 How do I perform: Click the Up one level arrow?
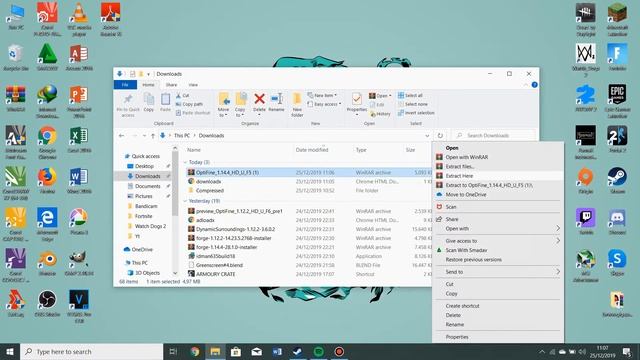pyautogui.click(x=153, y=136)
